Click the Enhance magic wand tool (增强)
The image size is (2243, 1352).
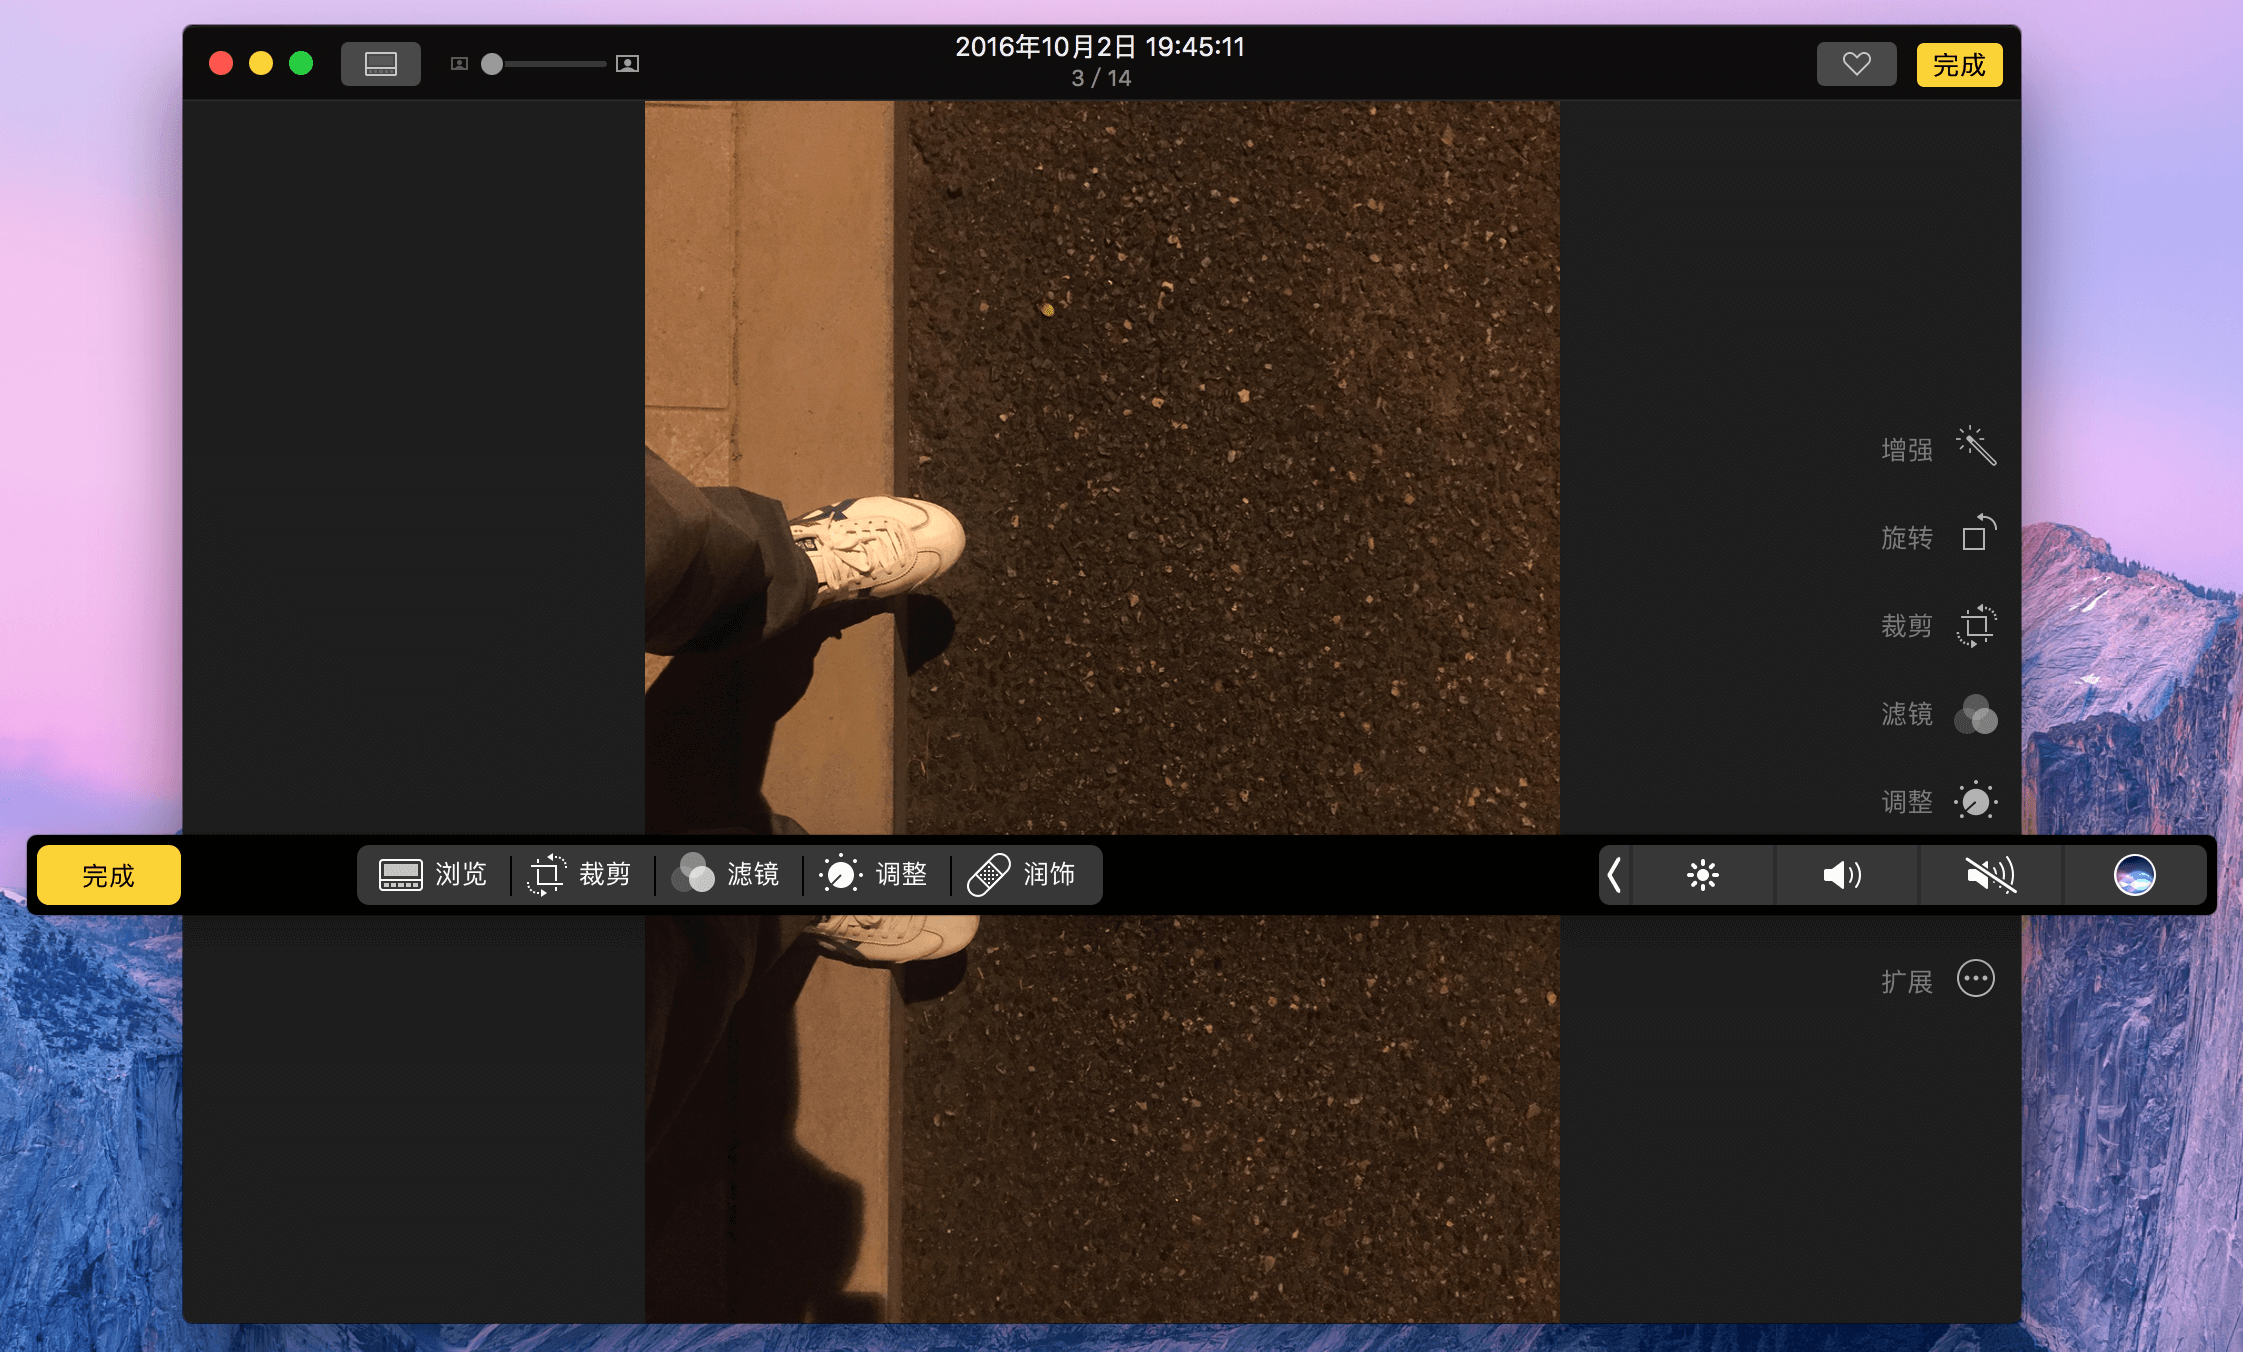coord(1938,448)
